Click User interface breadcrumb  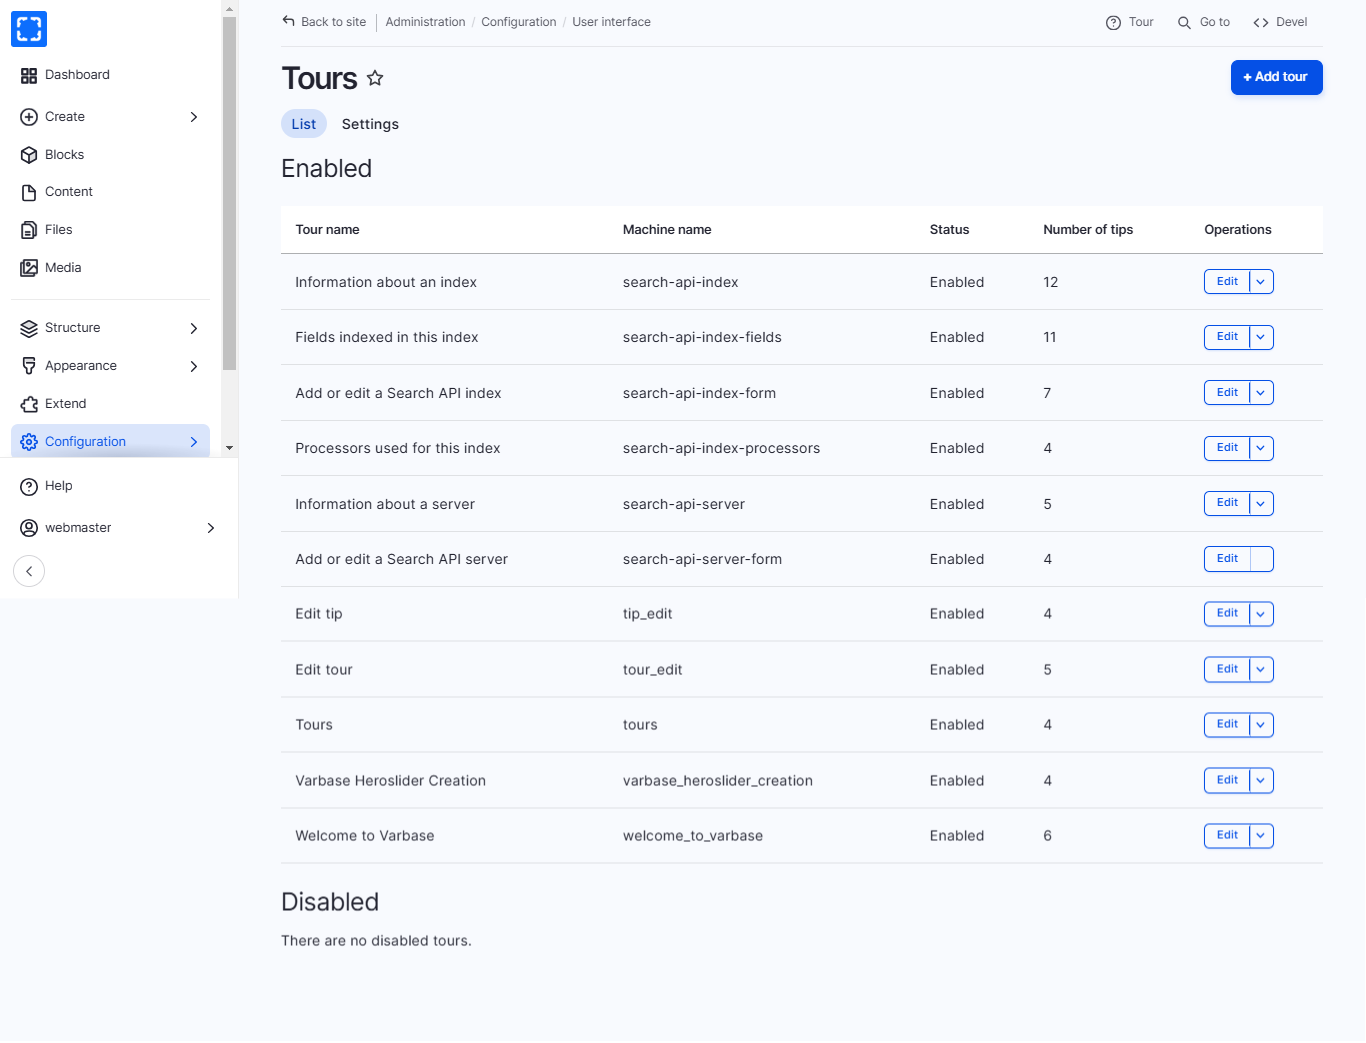pos(611,22)
